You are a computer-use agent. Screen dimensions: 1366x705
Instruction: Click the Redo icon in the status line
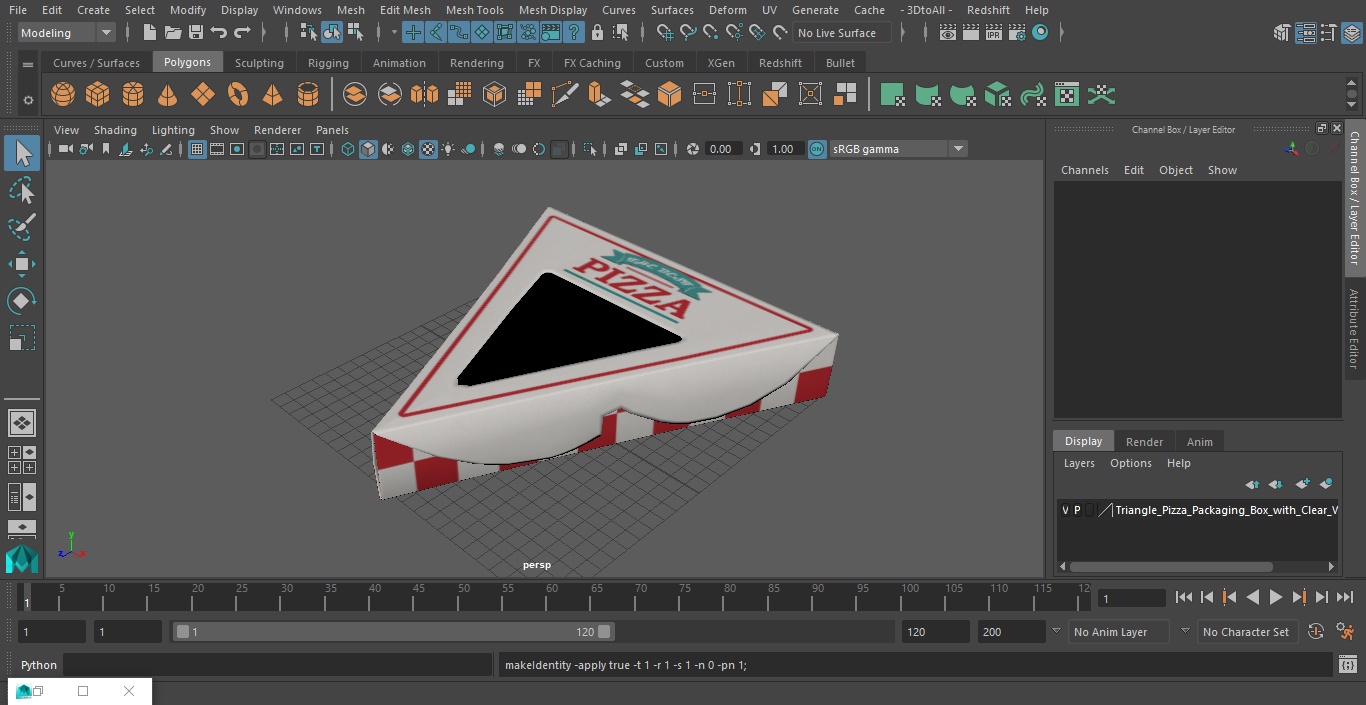242,33
